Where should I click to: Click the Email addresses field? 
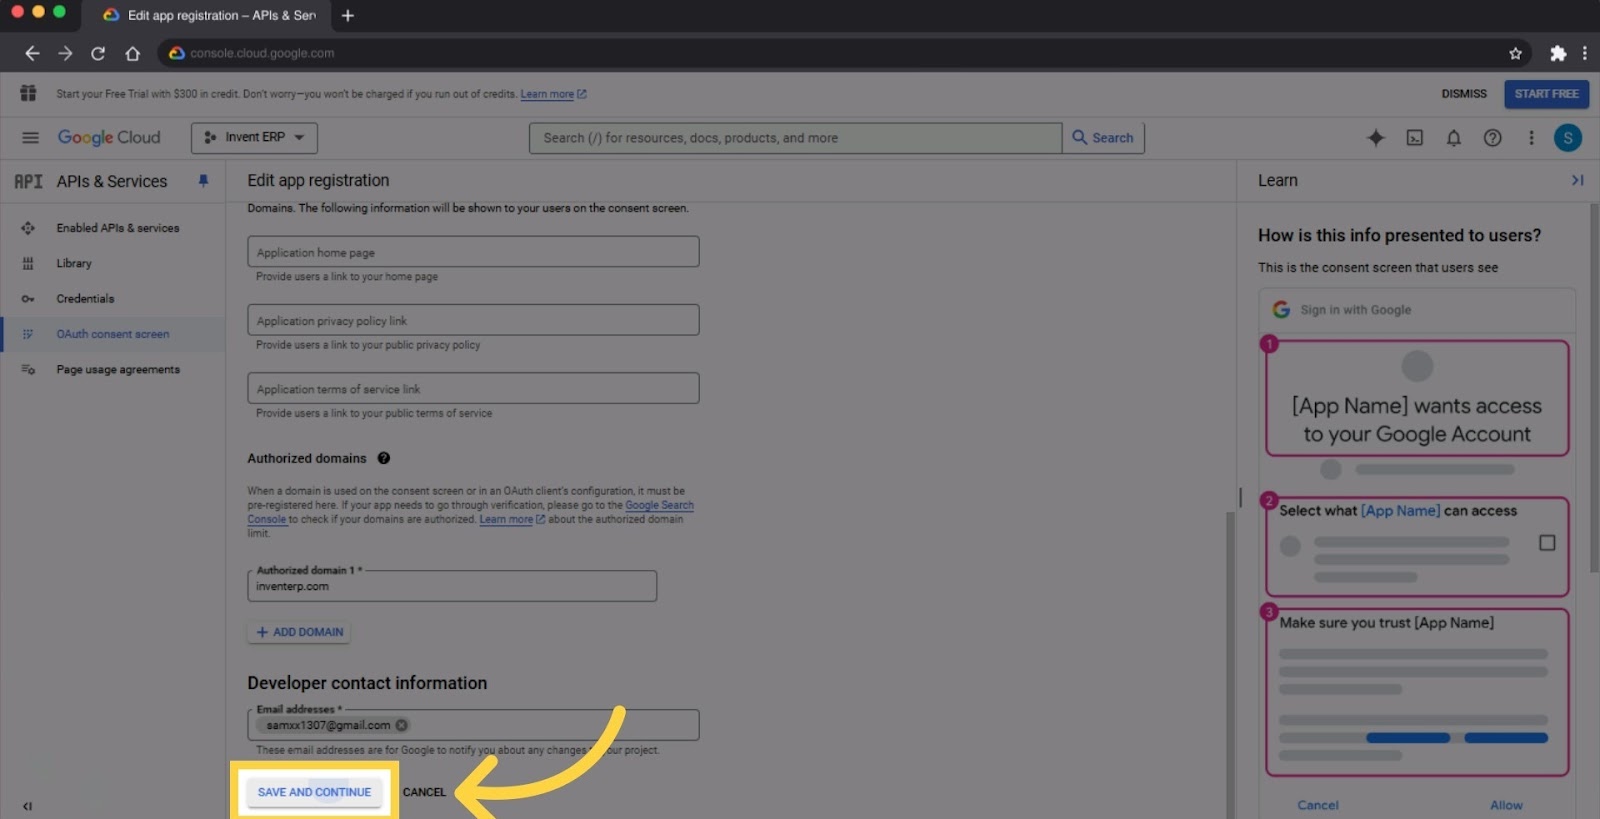473,725
